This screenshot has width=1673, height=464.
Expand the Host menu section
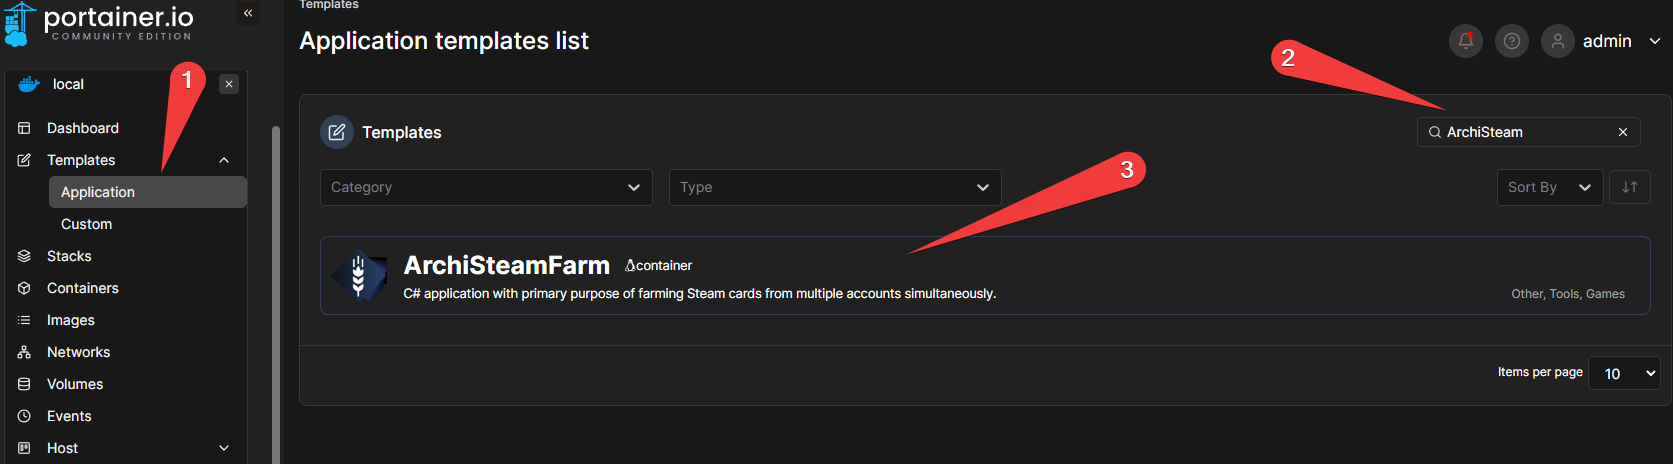coord(224,448)
